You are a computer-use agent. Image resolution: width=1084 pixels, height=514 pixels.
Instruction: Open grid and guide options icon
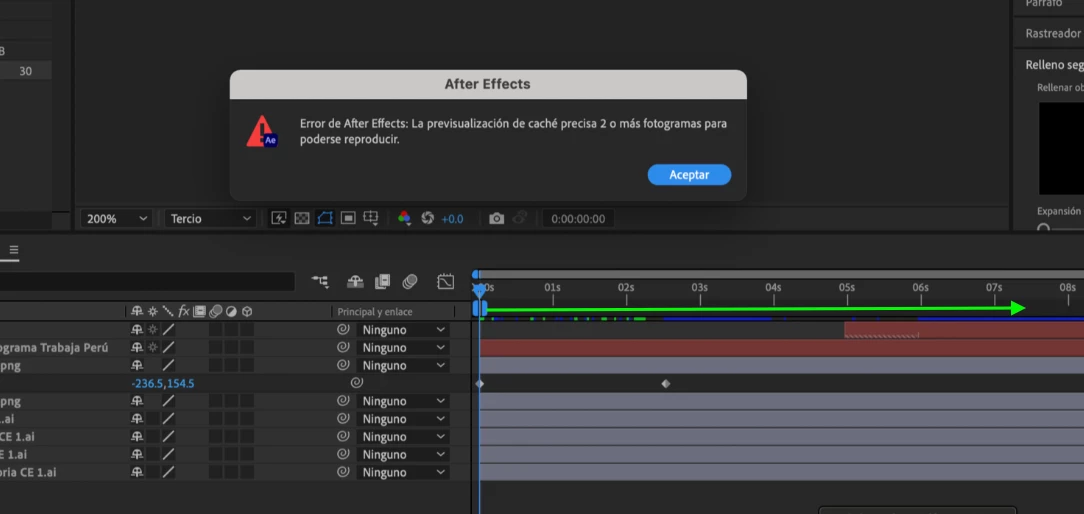coord(371,219)
